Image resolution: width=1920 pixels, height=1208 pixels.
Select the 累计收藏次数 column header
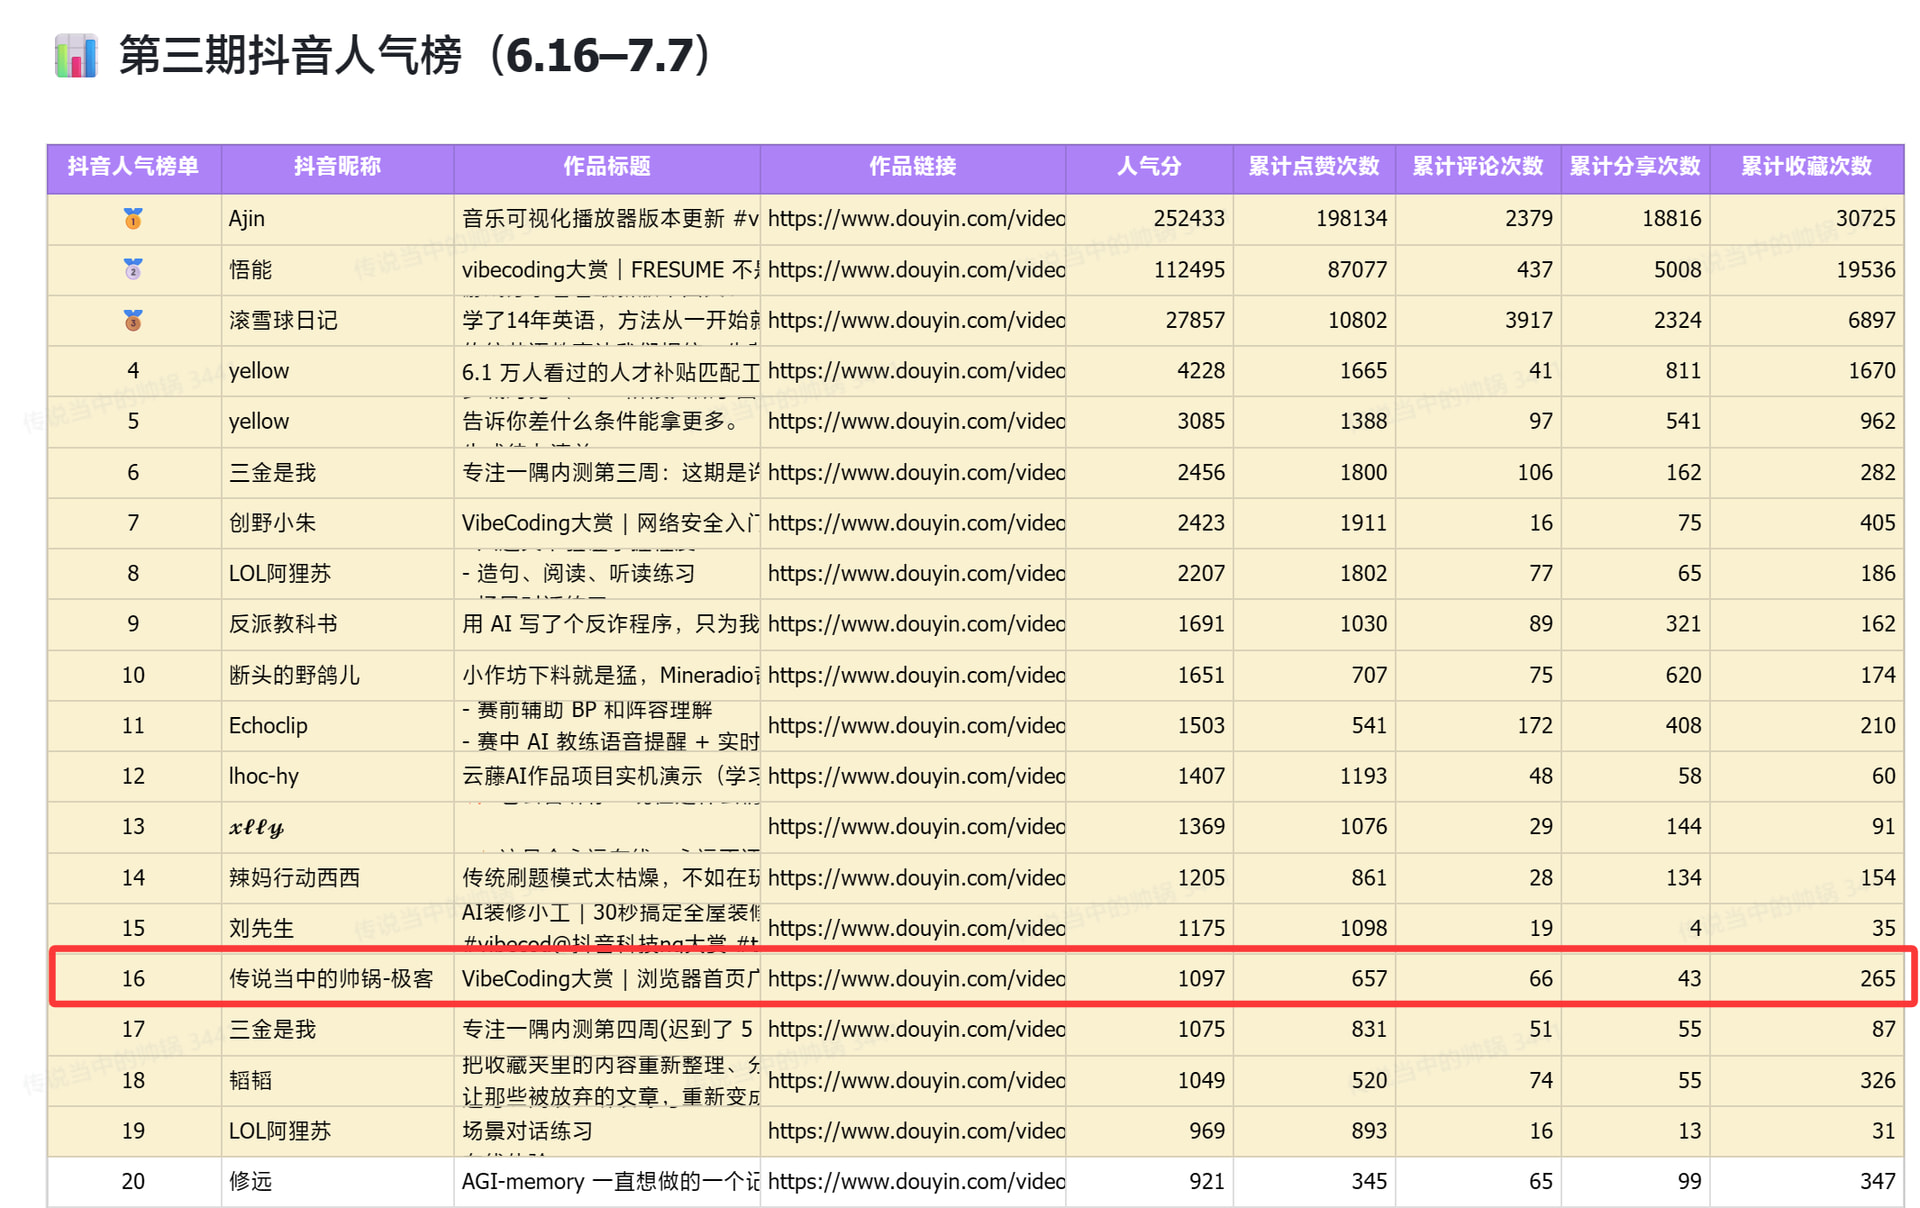[1806, 167]
